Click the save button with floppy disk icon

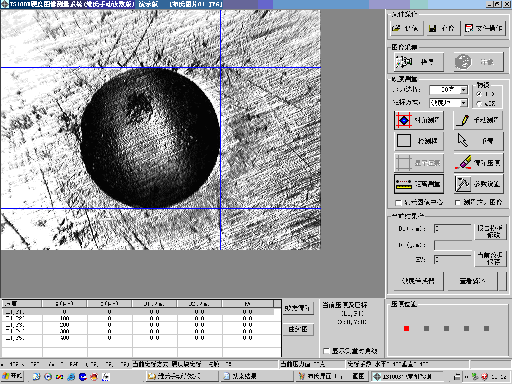pos(442,28)
